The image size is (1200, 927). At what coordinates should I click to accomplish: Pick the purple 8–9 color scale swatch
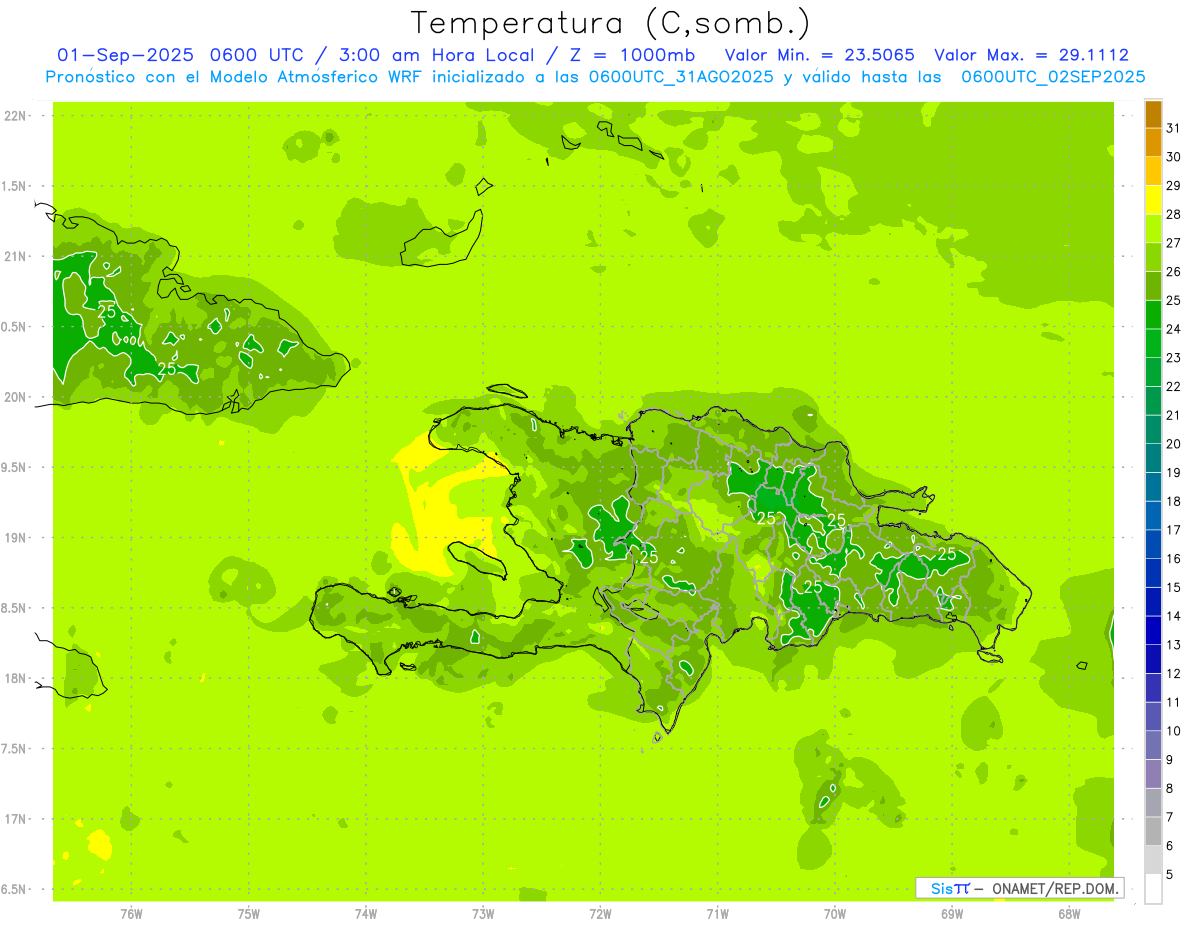click(1153, 774)
